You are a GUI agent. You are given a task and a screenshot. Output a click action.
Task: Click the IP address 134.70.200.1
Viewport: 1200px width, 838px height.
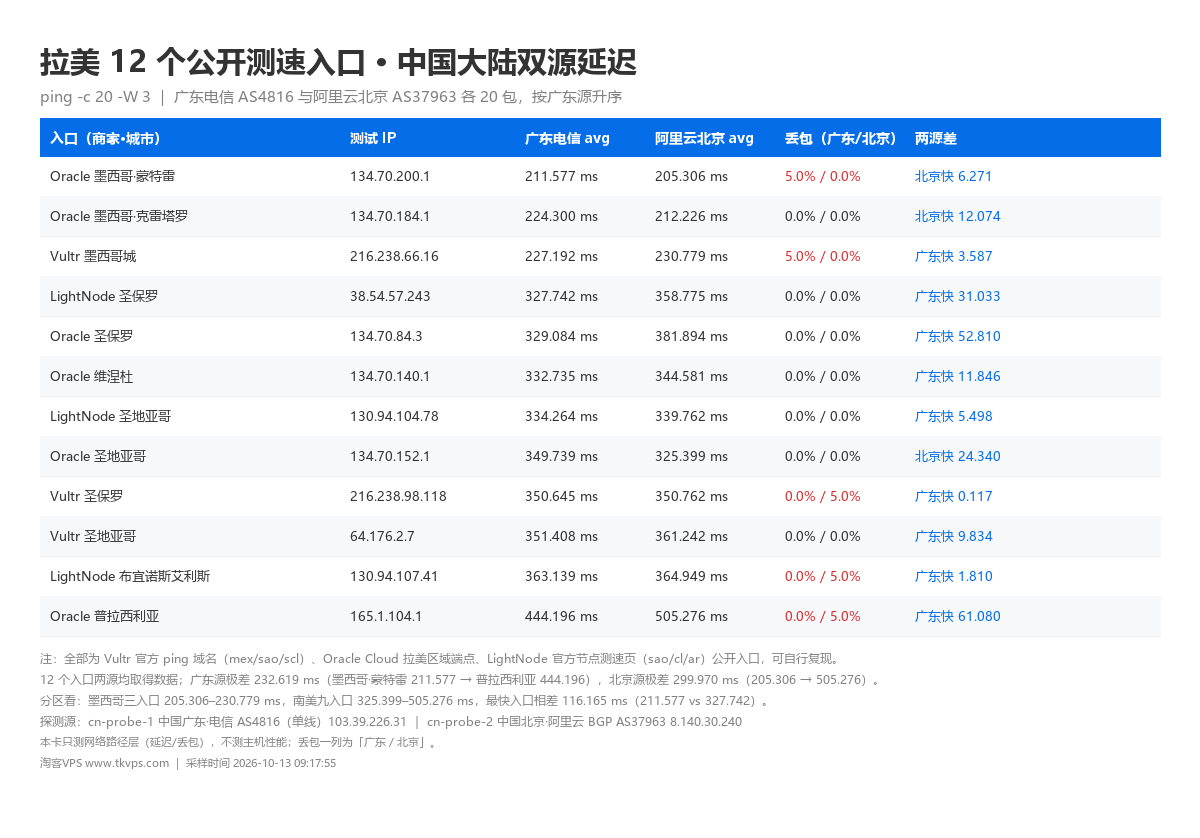point(390,176)
